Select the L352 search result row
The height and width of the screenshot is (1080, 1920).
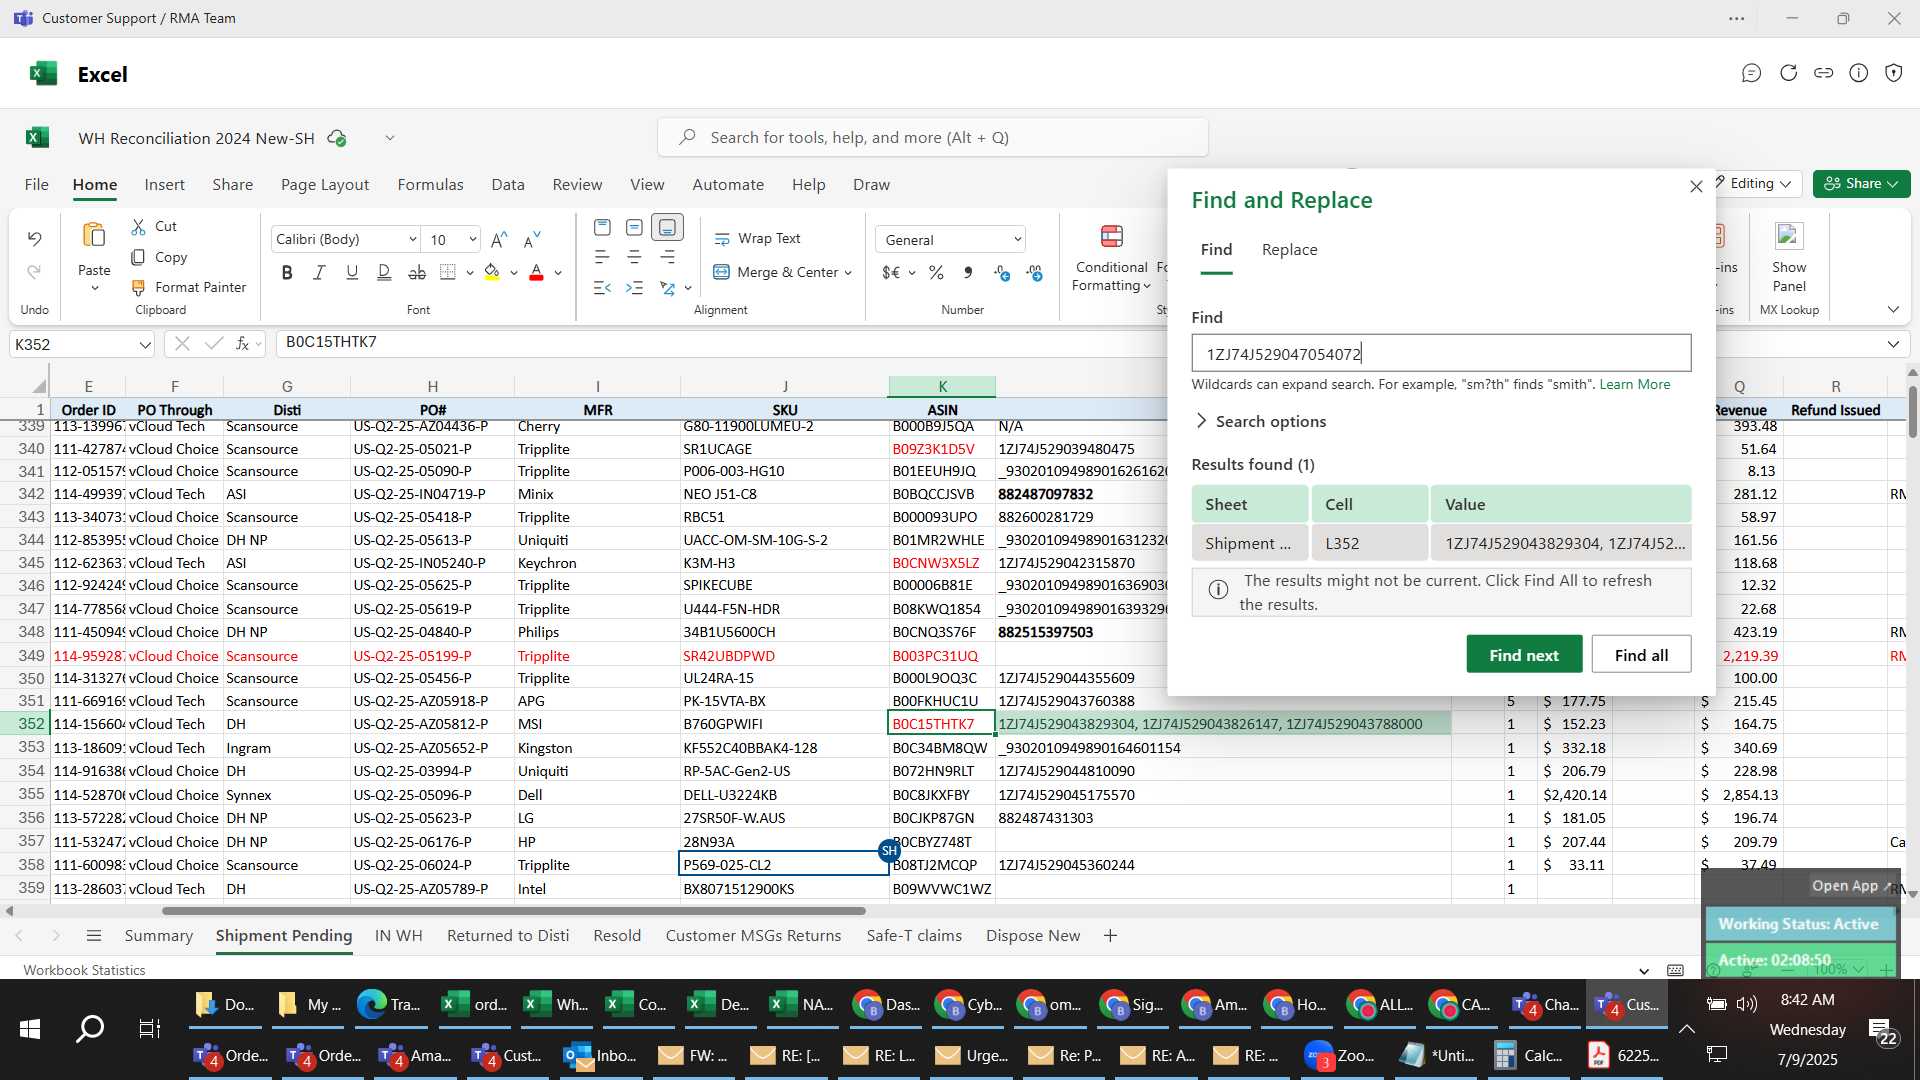1441,544
